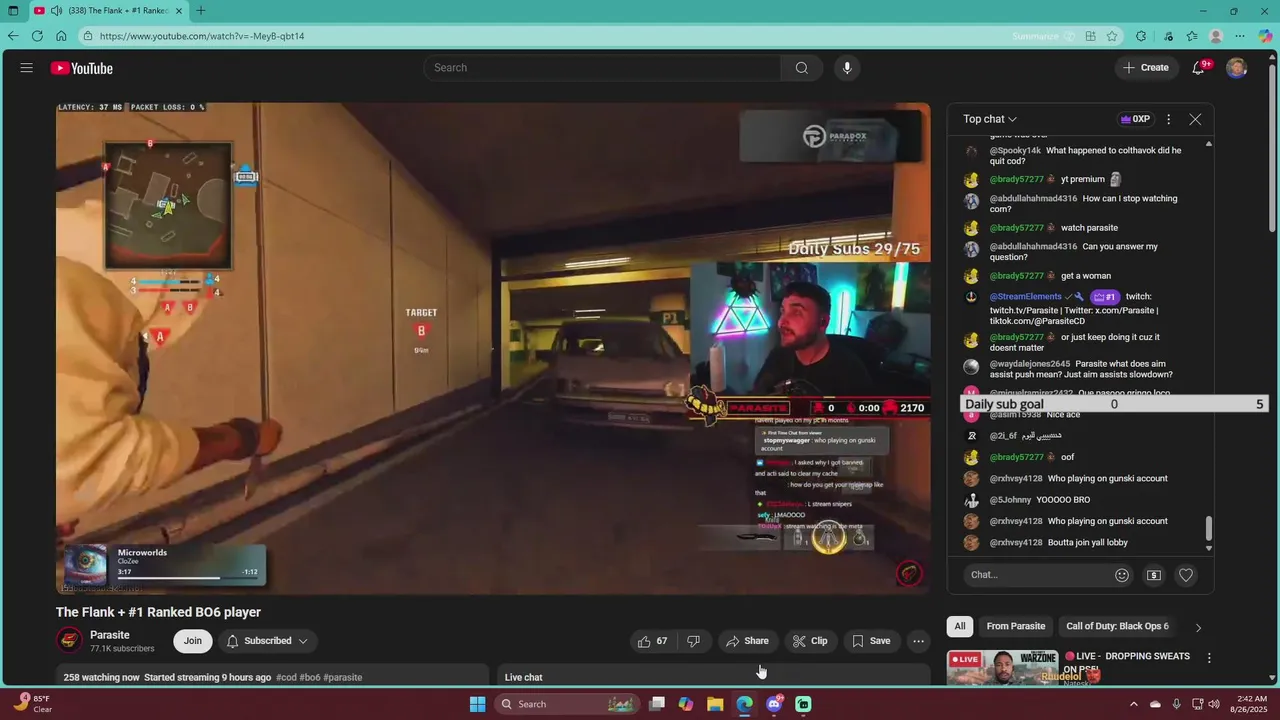Screen dimensions: 1280x720
Task: Open live chat options three dots
Action: (x=1168, y=119)
